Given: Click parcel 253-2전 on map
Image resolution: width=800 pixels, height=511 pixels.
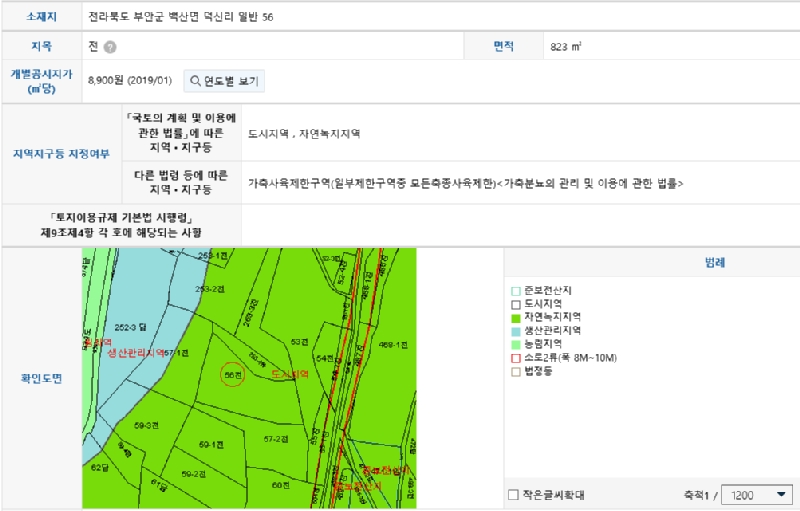Looking at the screenshot, I should [210, 289].
